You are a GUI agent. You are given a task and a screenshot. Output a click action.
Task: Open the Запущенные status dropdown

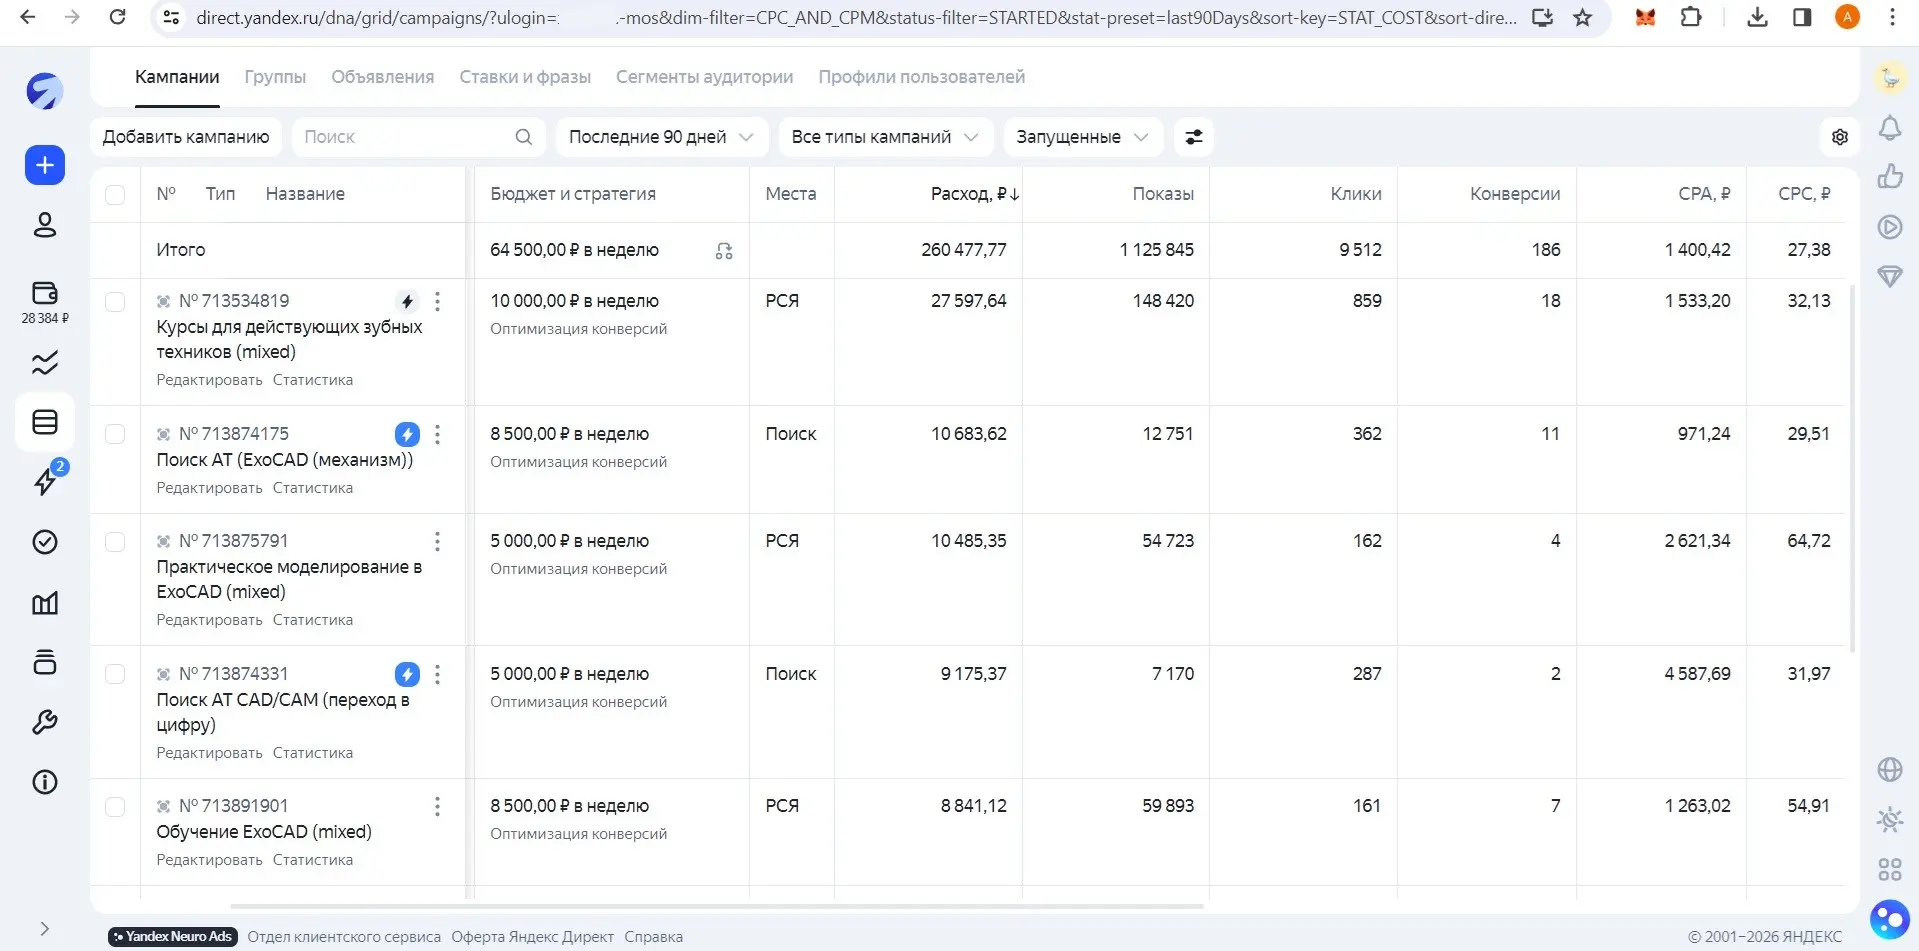coord(1083,137)
